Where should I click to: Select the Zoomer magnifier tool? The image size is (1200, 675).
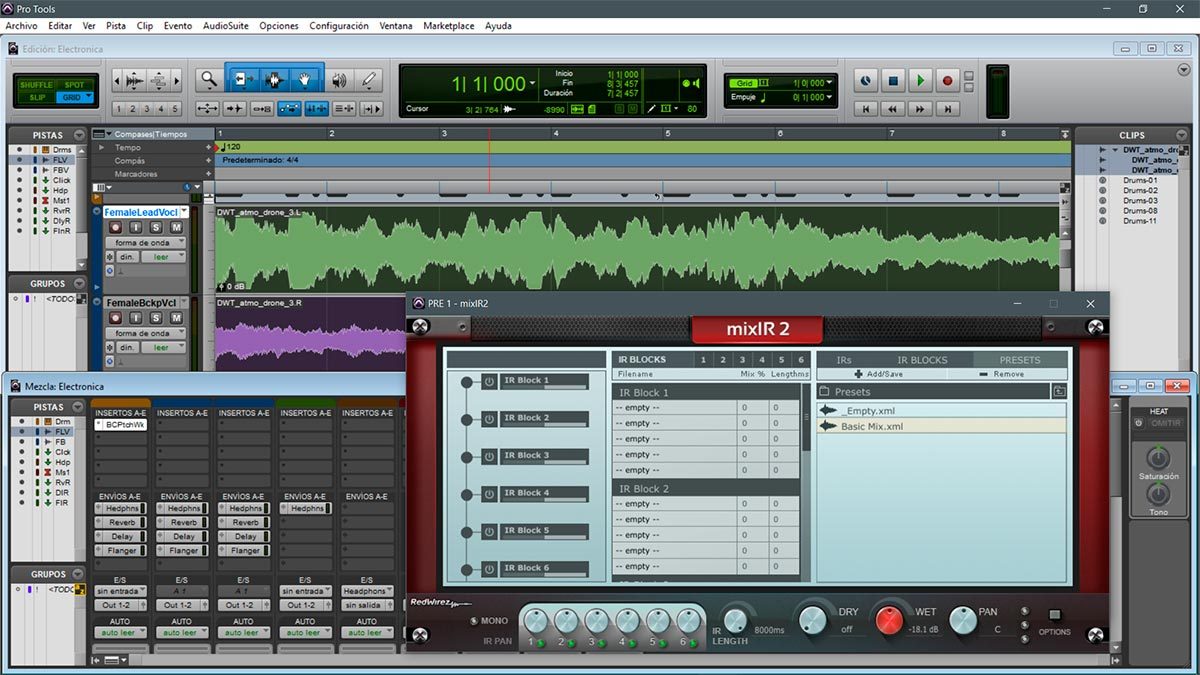tap(208, 80)
